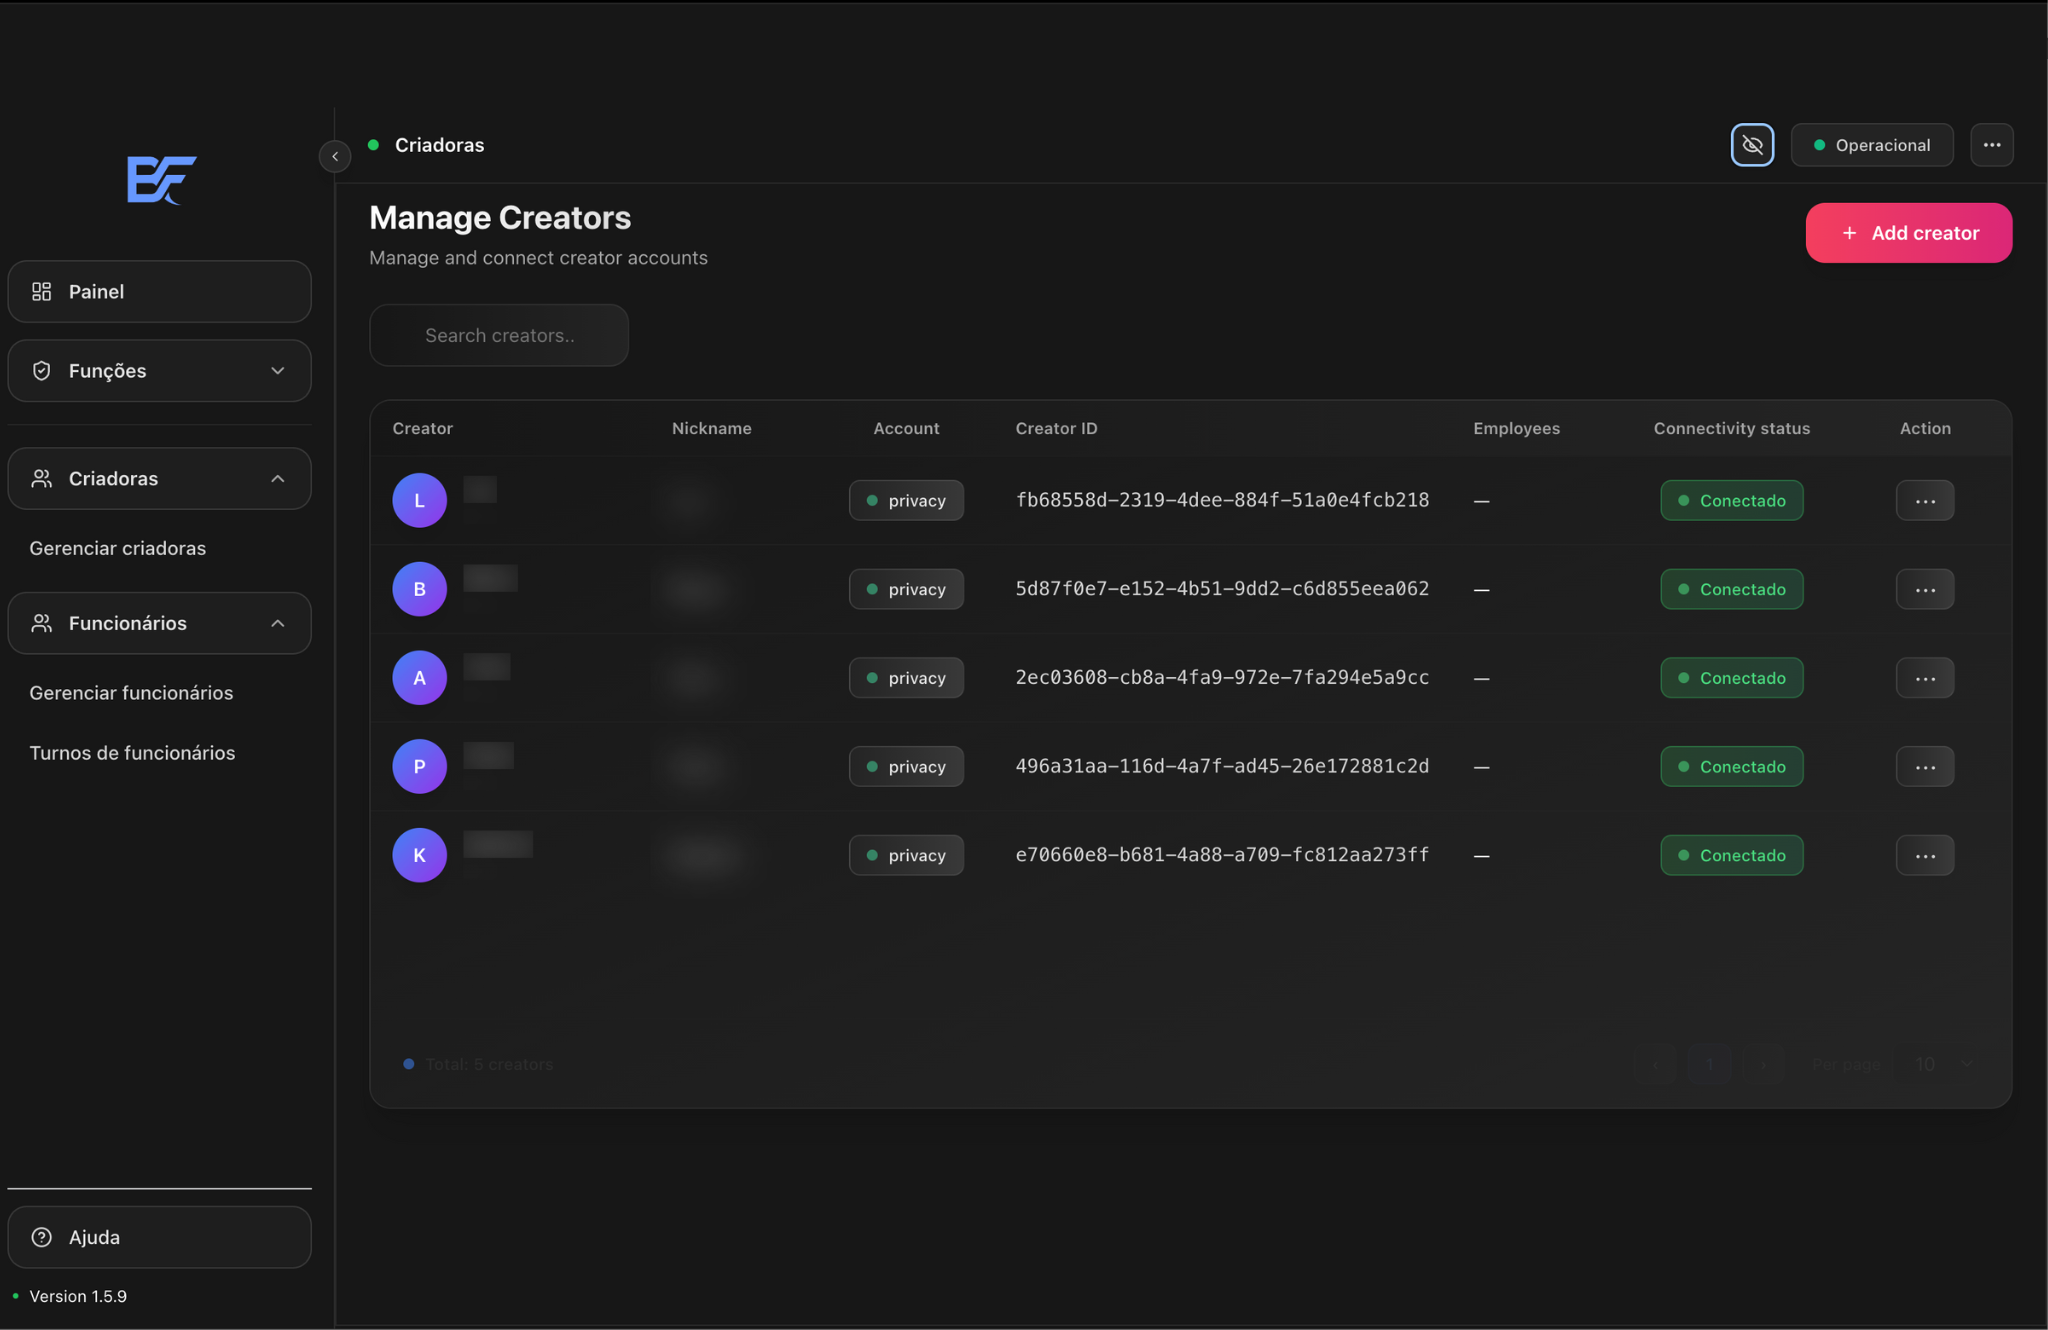Open Gerenciar funcionários page
Image resolution: width=2048 pixels, height=1330 pixels.
pyautogui.click(x=131, y=693)
